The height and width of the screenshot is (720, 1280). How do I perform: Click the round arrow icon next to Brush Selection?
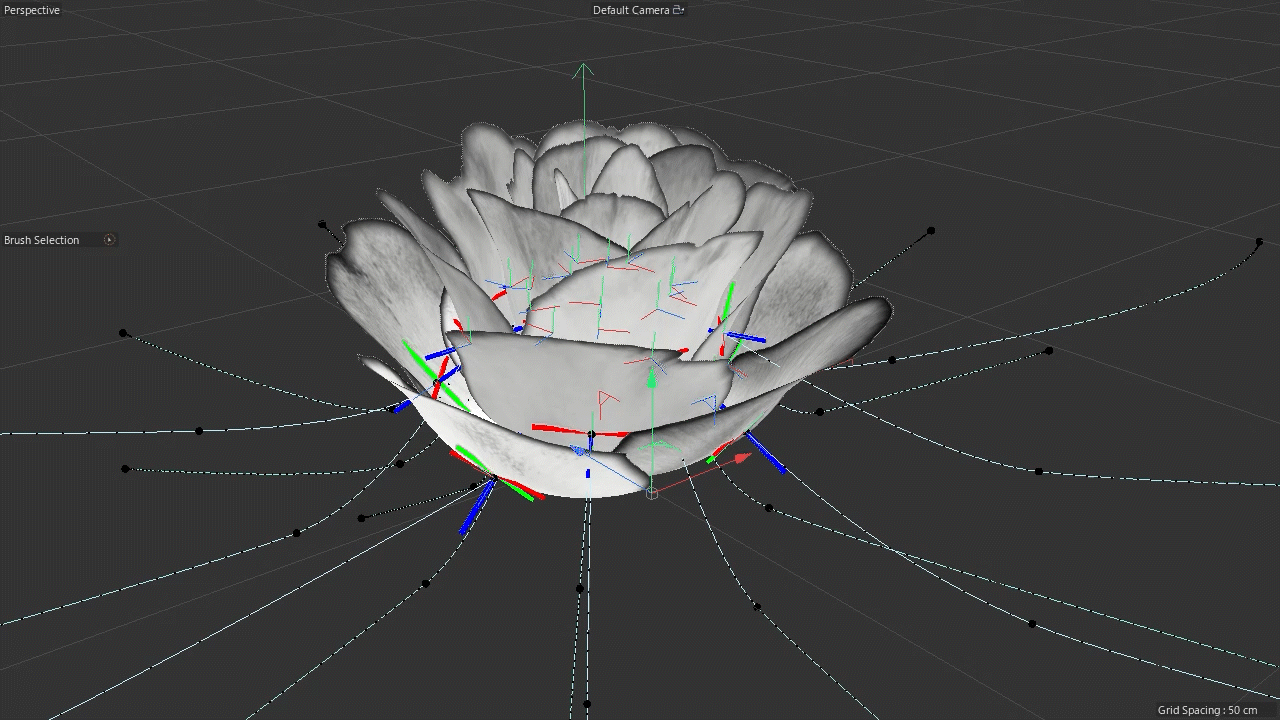110,240
